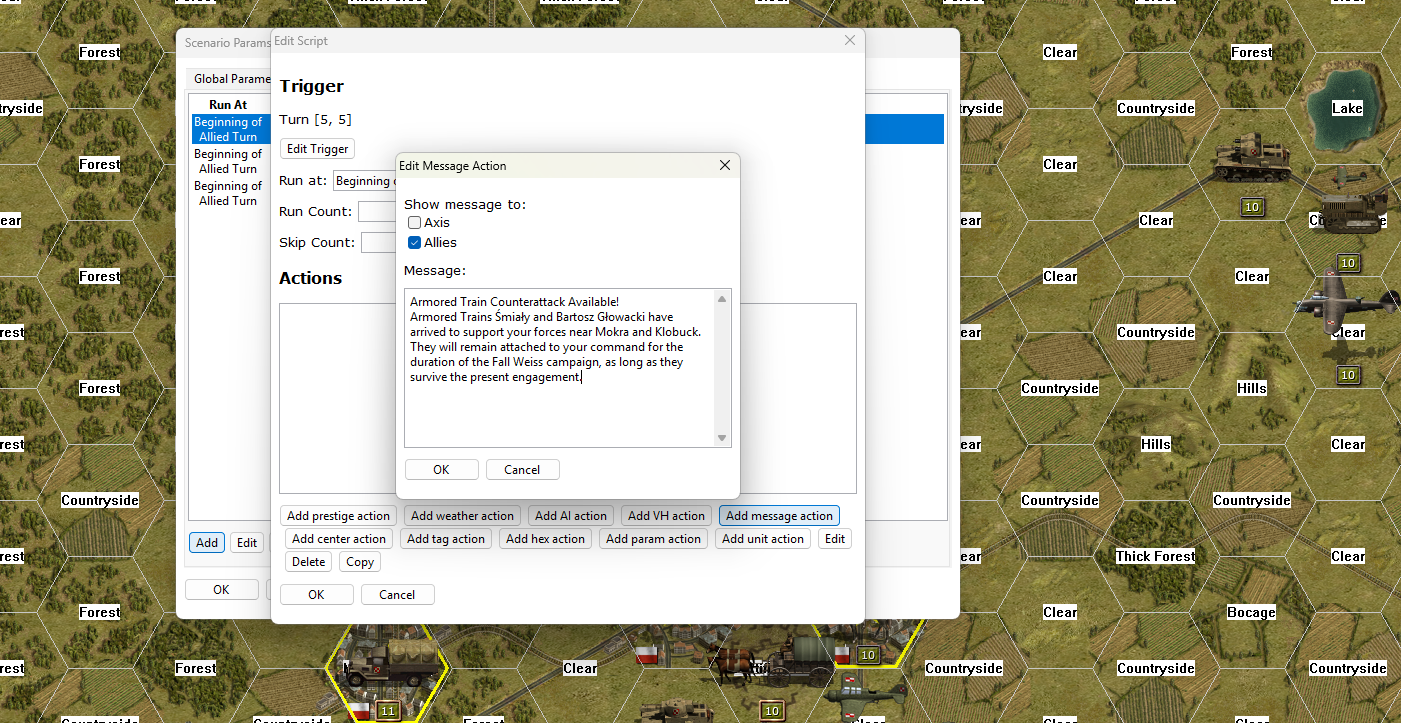Click the Edit Trigger button
Image resolution: width=1401 pixels, height=723 pixels.
(317, 149)
